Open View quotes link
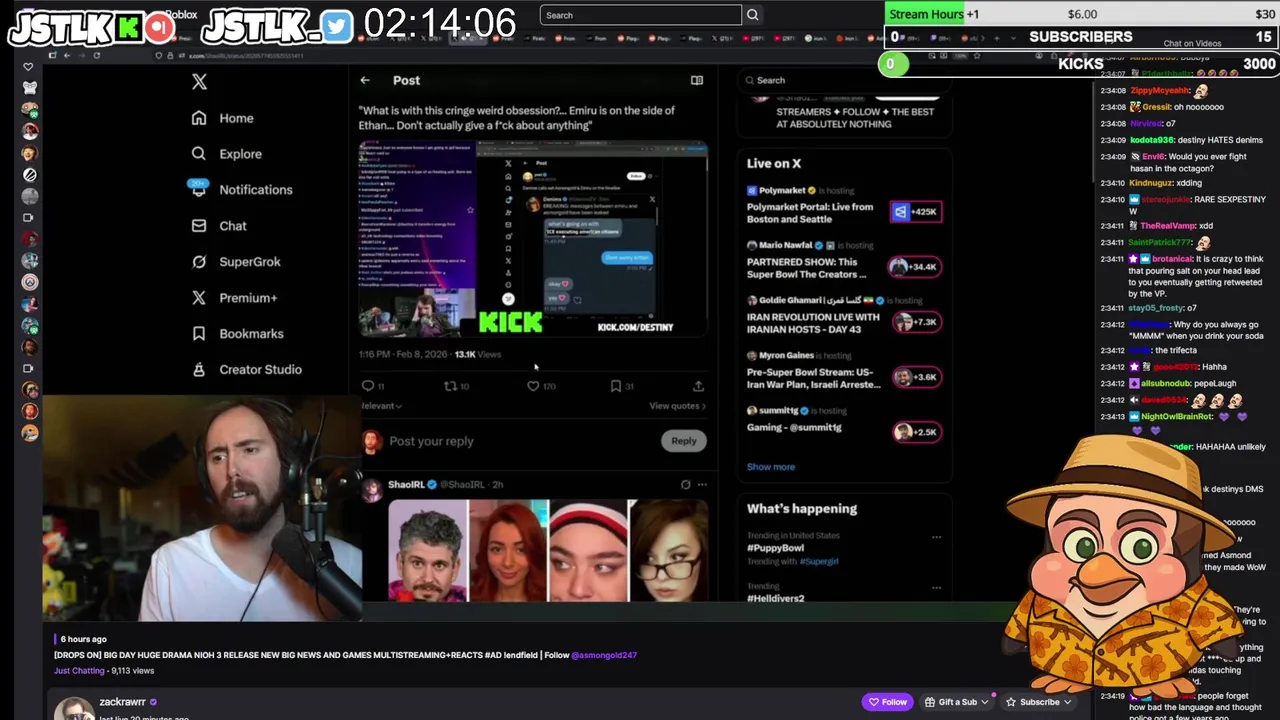 coord(677,406)
